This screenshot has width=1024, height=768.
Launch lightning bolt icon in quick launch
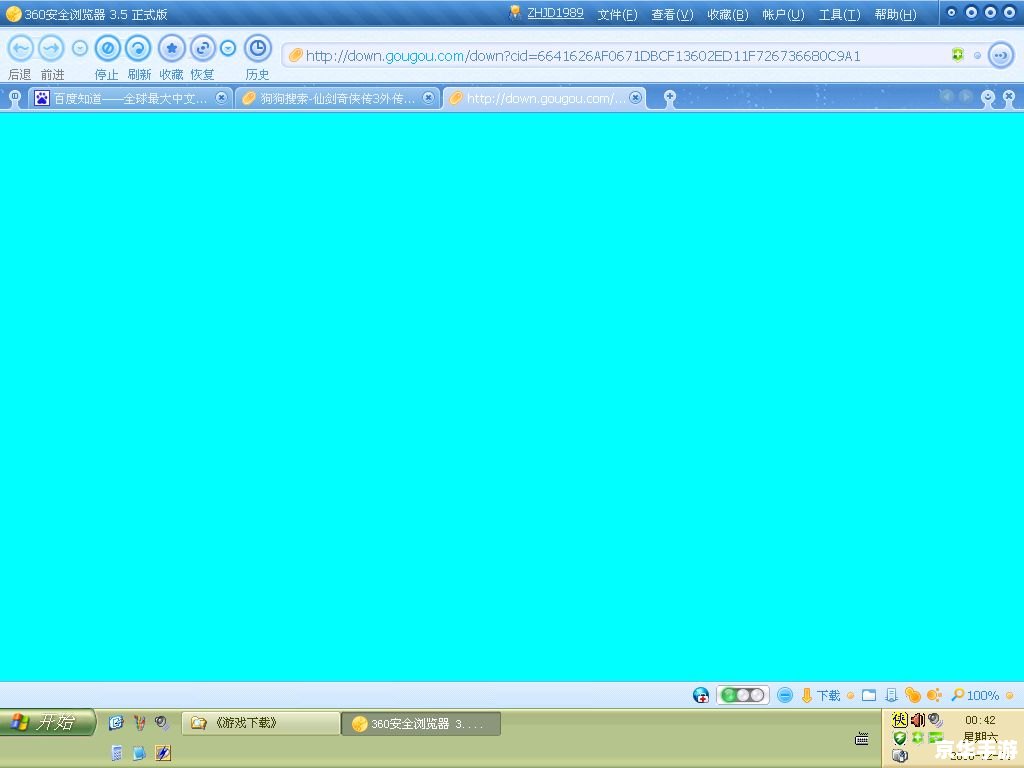tap(163, 753)
